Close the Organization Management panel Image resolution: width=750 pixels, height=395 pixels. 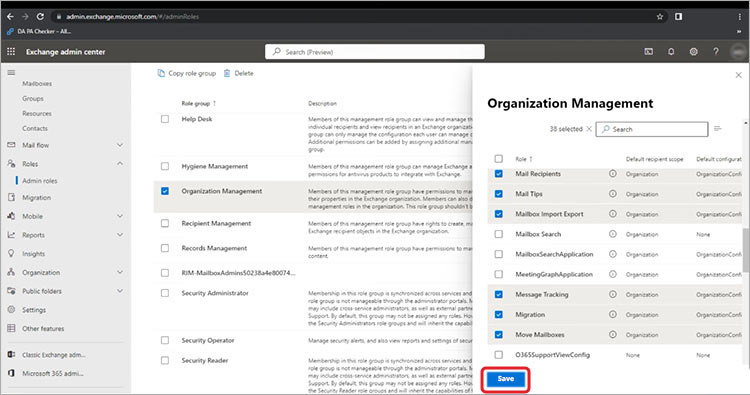(739, 75)
